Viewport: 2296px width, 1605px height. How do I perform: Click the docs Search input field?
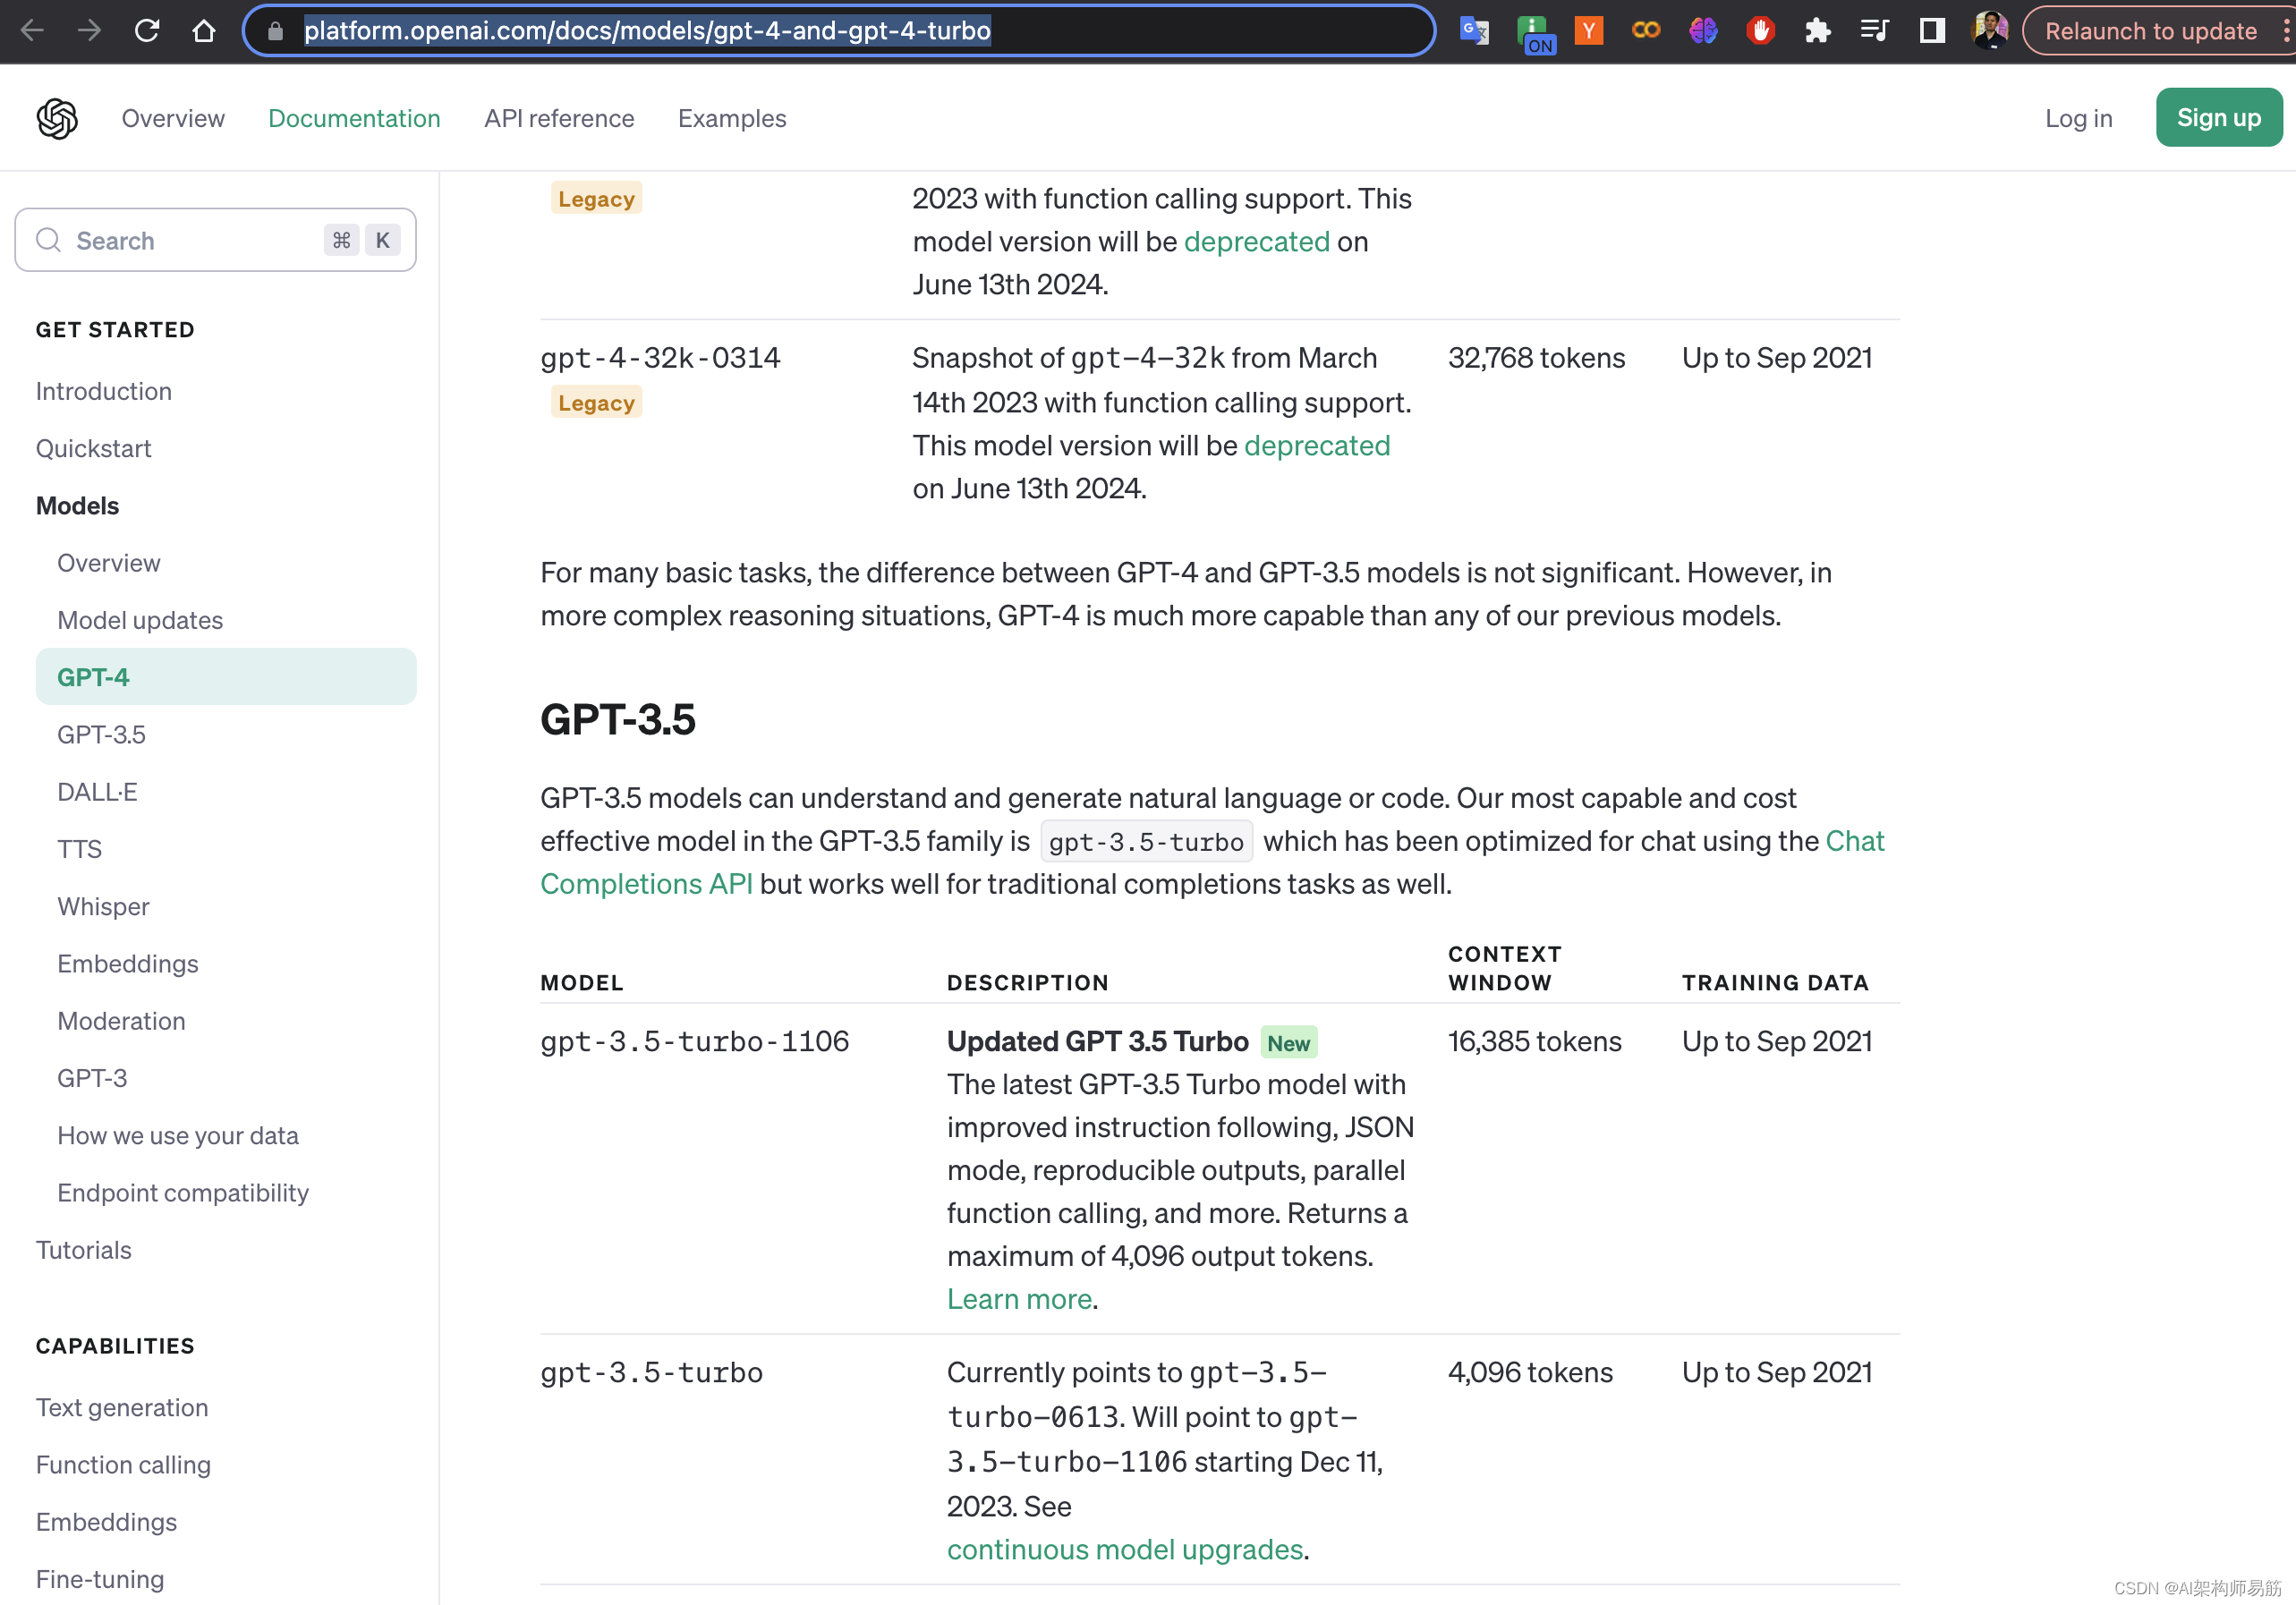(x=190, y=240)
